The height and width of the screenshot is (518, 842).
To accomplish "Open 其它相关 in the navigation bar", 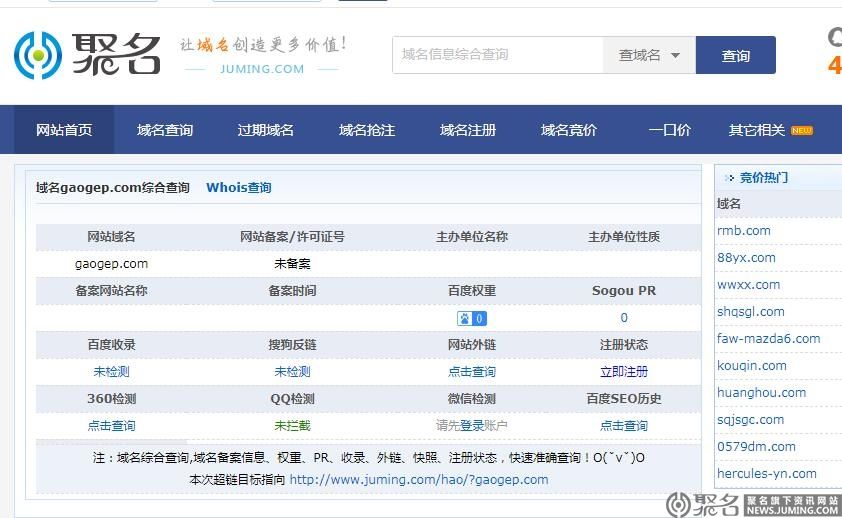I will tap(757, 130).
